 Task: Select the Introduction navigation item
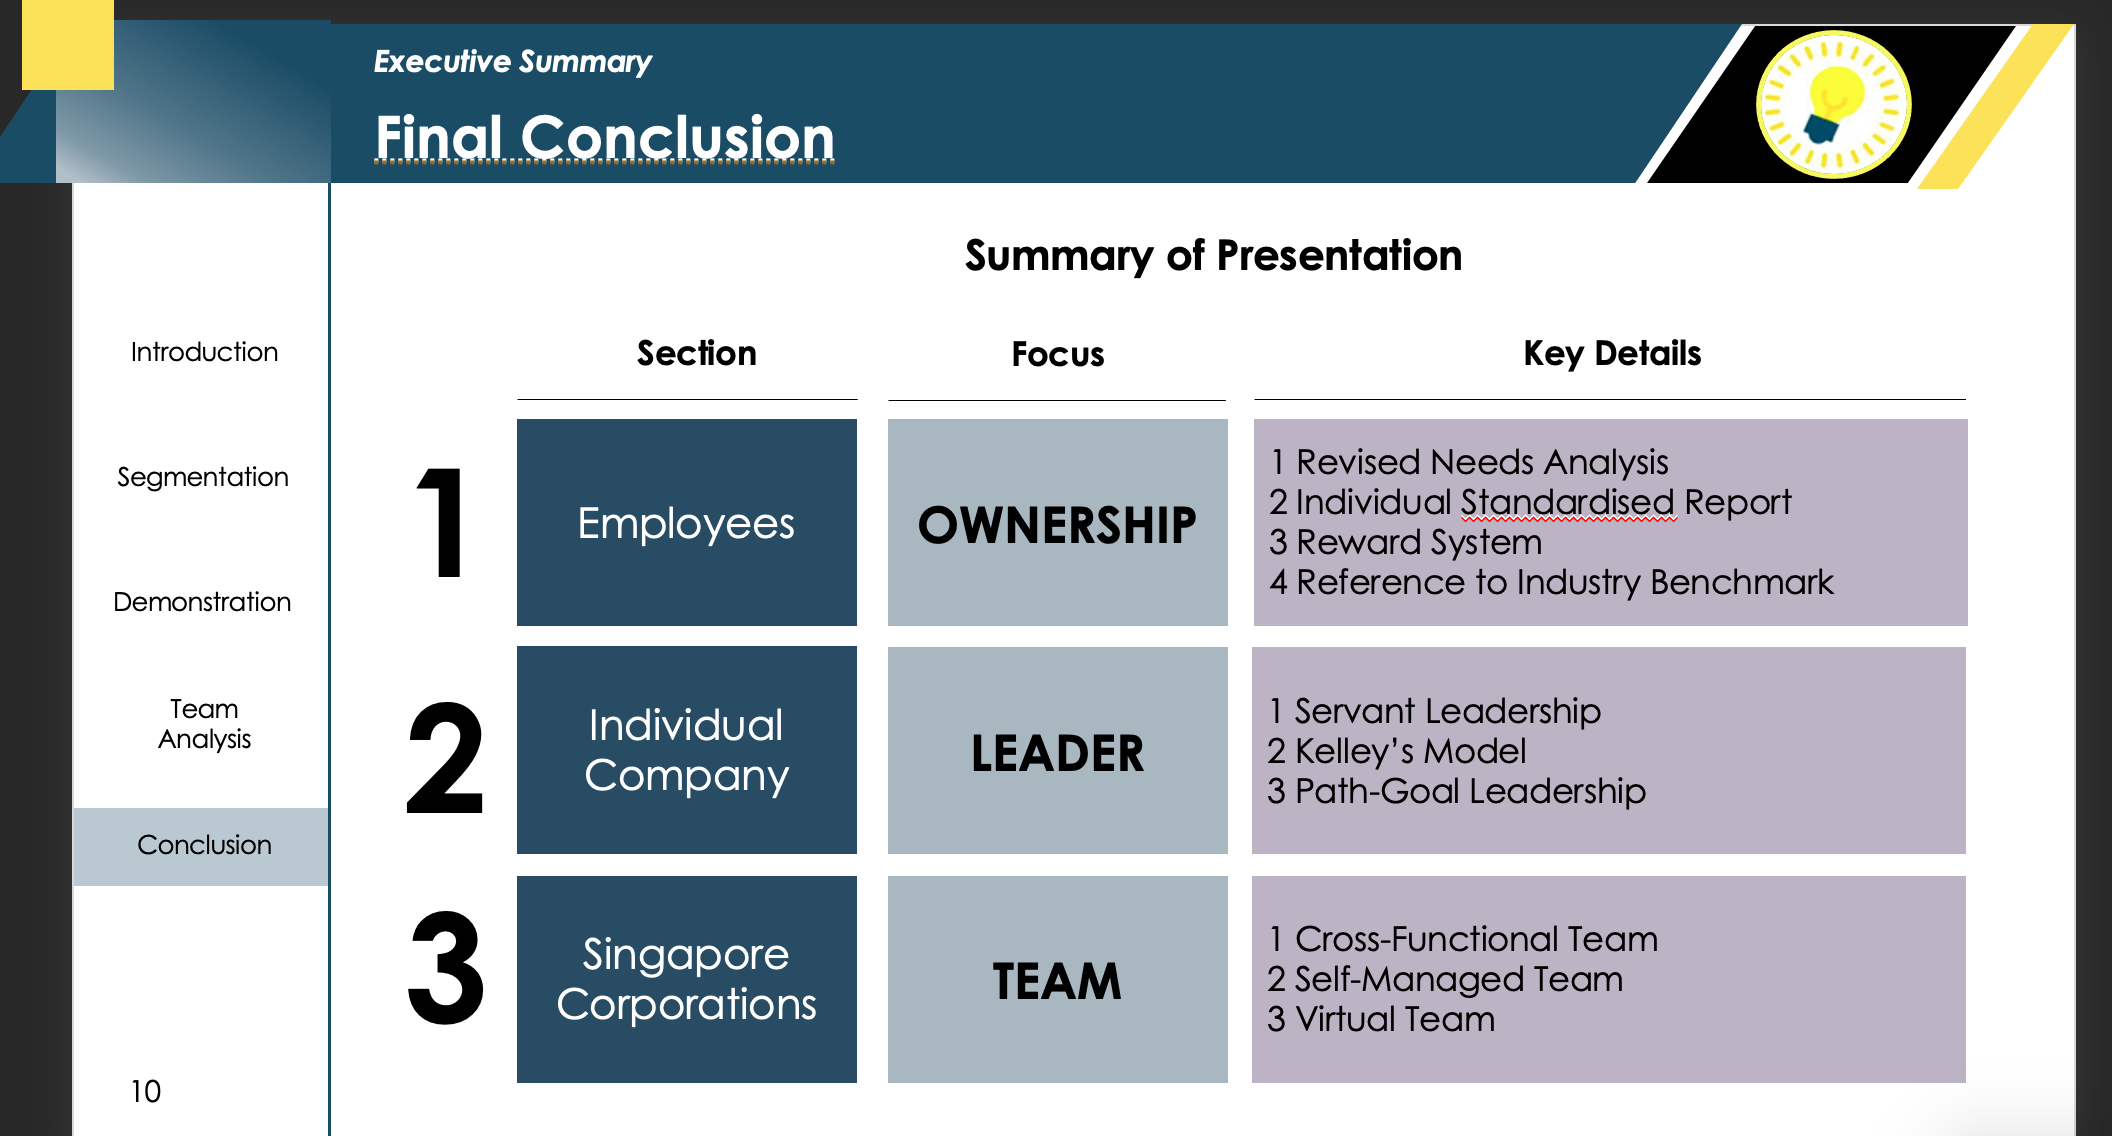[x=204, y=352]
